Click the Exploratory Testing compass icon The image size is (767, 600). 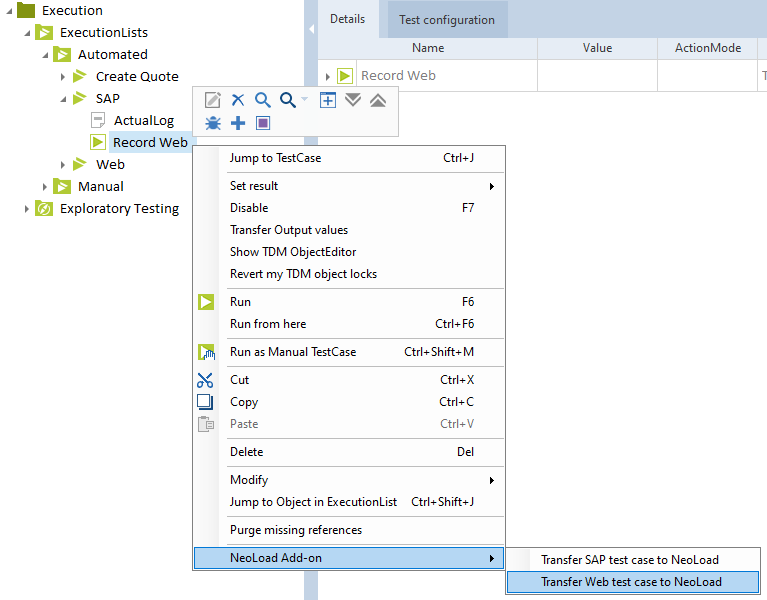(44, 208)
